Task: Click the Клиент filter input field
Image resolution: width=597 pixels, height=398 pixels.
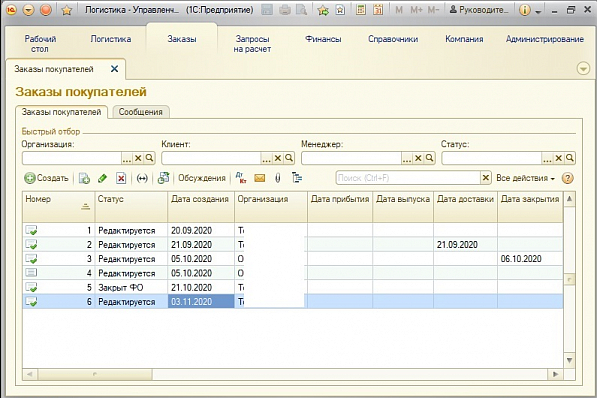Action: click(211, 158)
